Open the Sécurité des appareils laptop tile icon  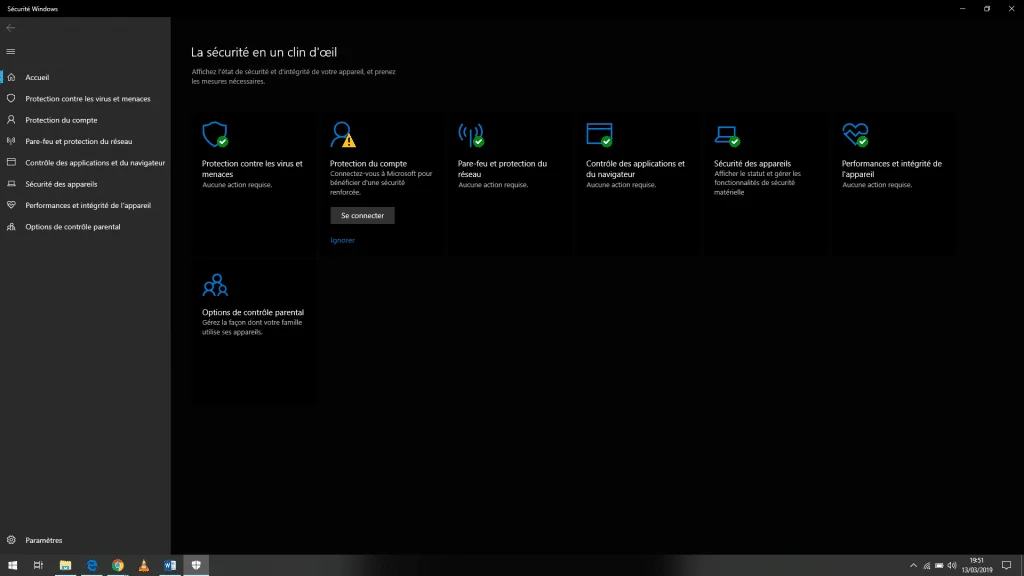[x=726, y=135]
